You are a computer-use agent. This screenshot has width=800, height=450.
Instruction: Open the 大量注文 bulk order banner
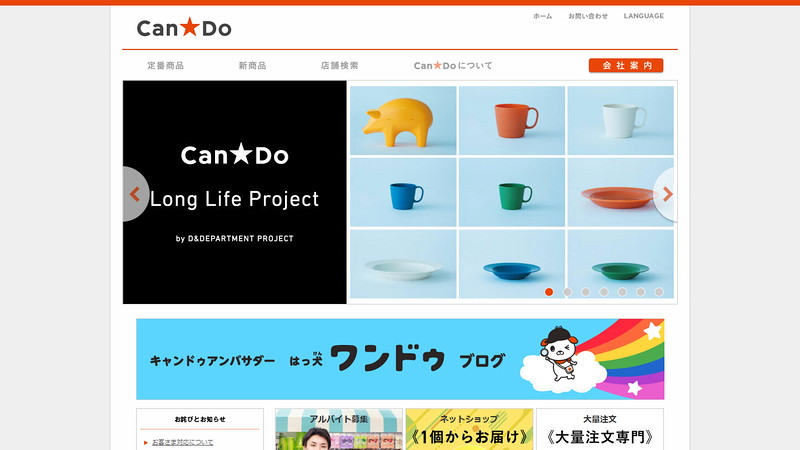pos(600,429)
